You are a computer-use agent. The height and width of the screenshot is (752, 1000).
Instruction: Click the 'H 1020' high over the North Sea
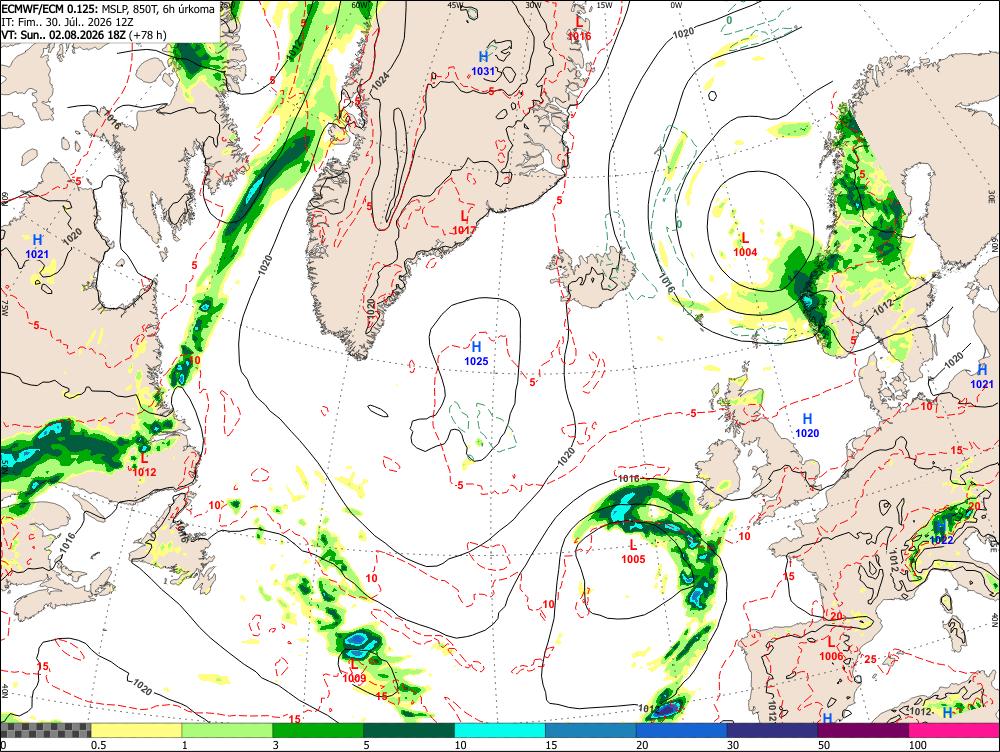point(807,425)
